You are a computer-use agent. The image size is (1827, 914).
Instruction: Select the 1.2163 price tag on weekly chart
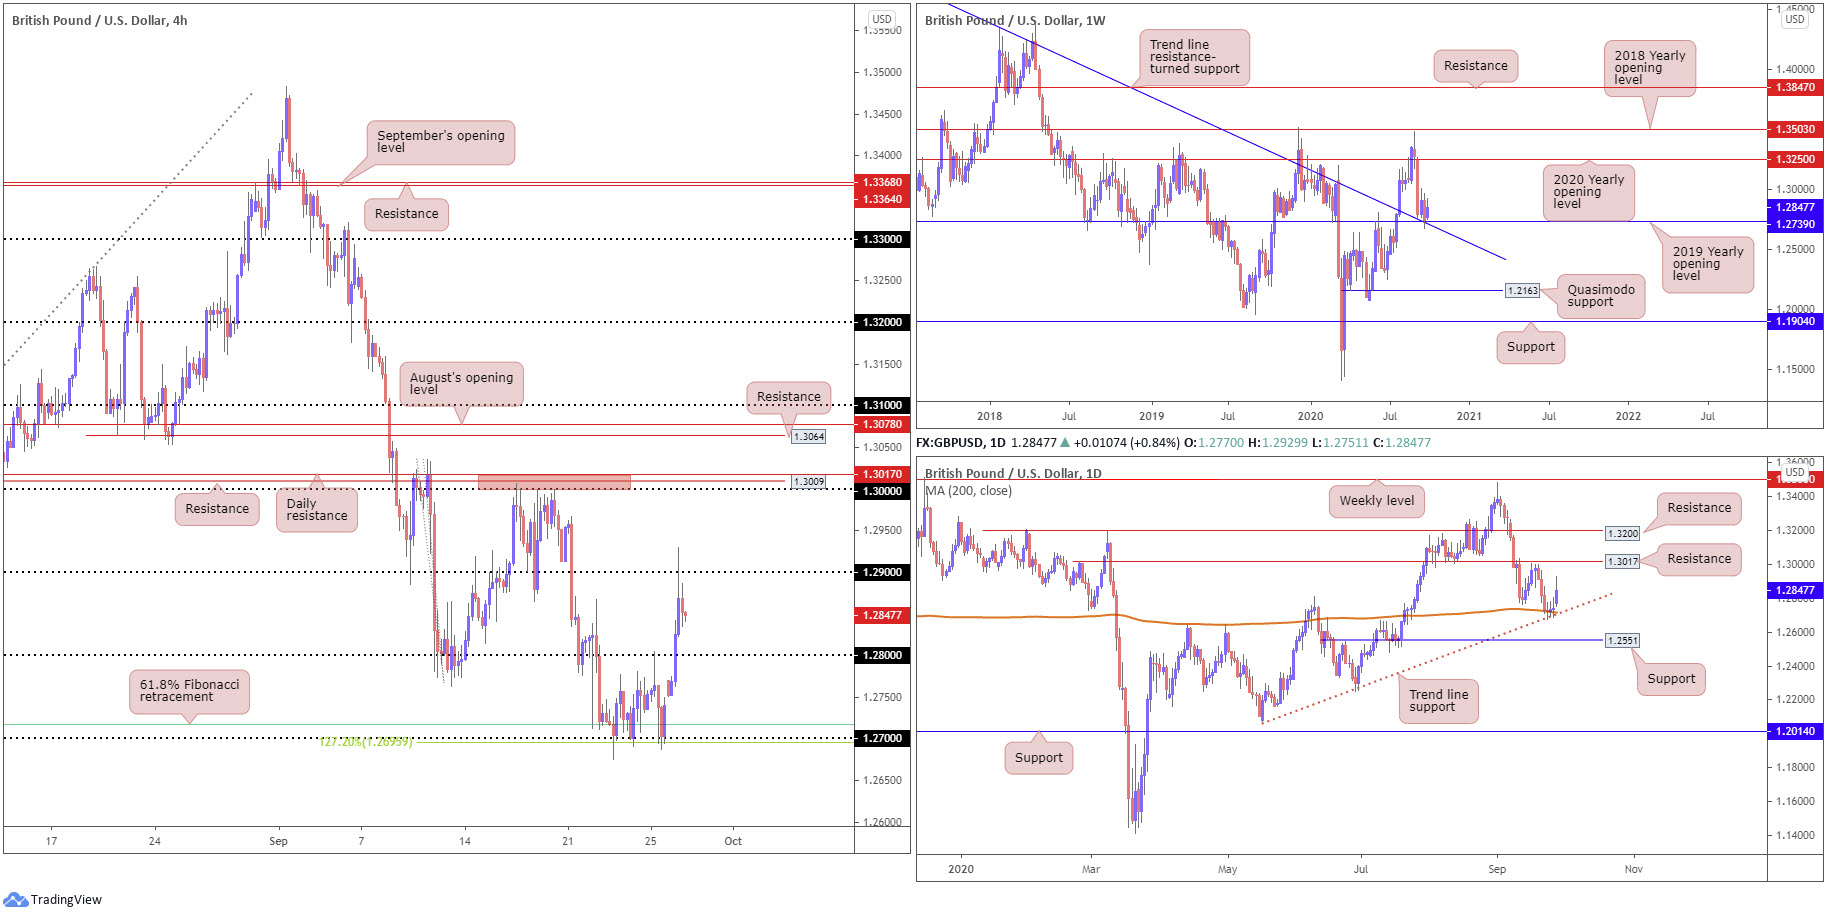coord(1523,291)
